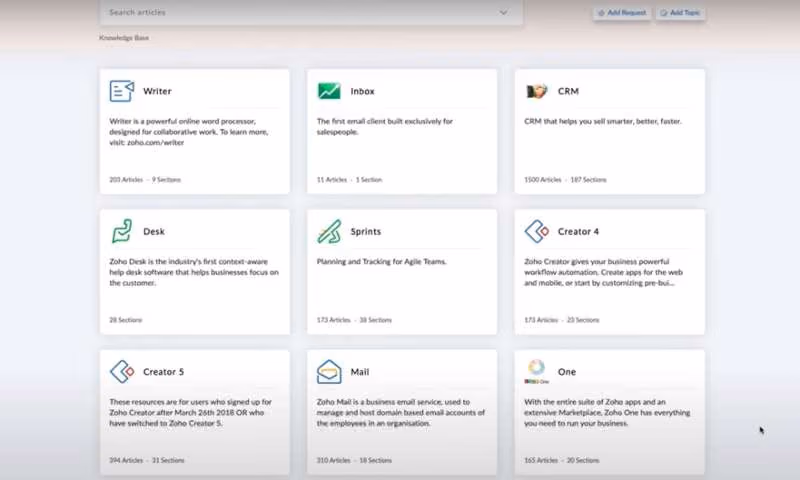Click the Mail envelope icon
The height and width of the screenshot is (480, 800).
(x=329, y=372)
